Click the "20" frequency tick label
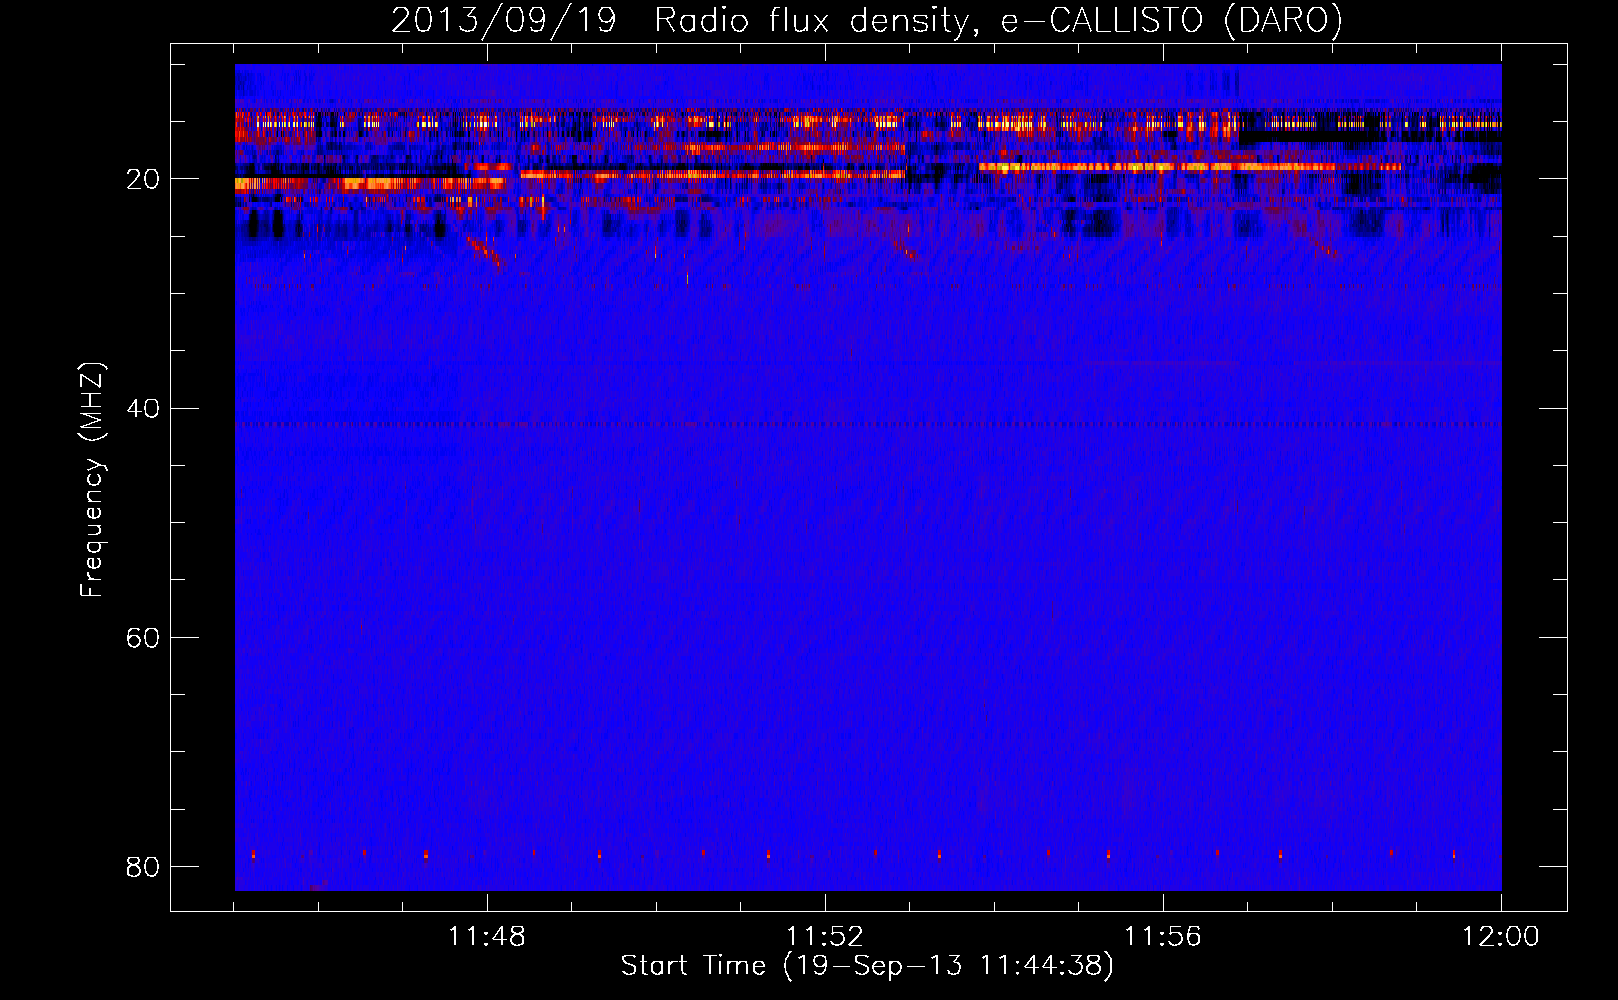The height and width of the screenshot is (1000, 1618). pos(143,180)
